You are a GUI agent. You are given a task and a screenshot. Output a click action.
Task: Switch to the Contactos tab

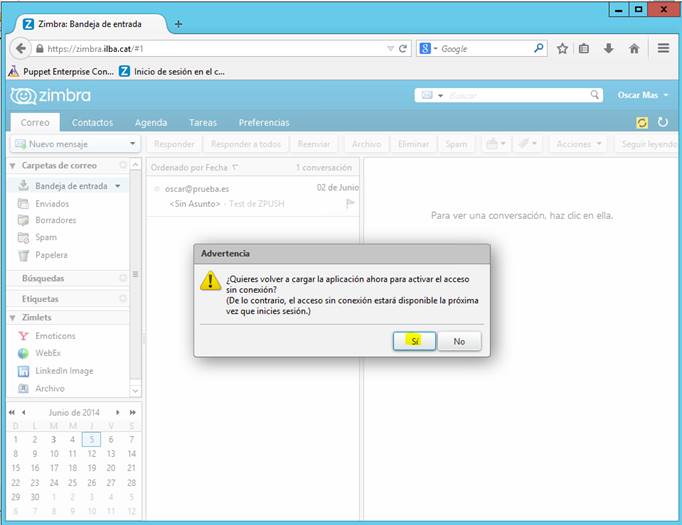tap(92, 123)
